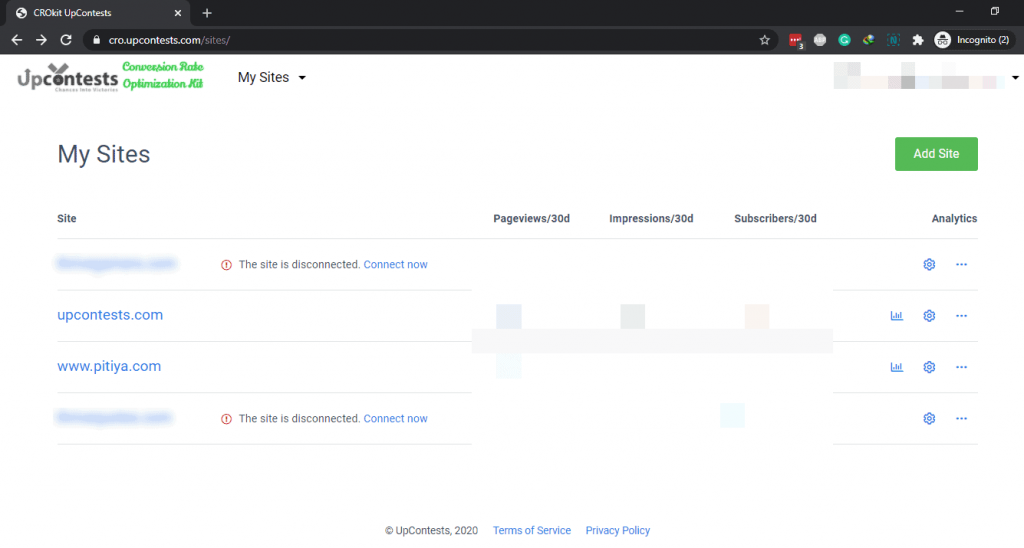Click the grey circular extension icon
The width and height of the screenshot is (1024, 548).
820,40
